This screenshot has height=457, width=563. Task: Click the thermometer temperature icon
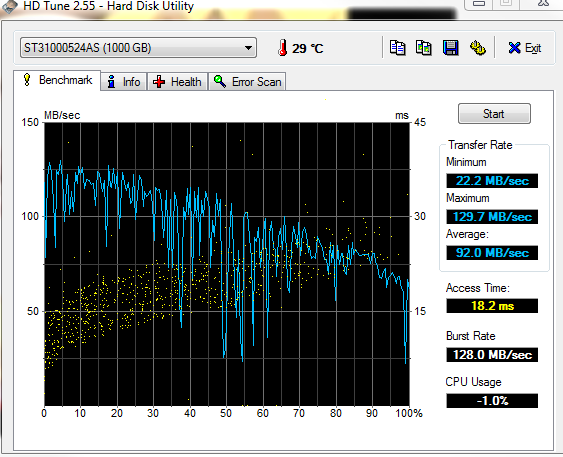(283, 48)
